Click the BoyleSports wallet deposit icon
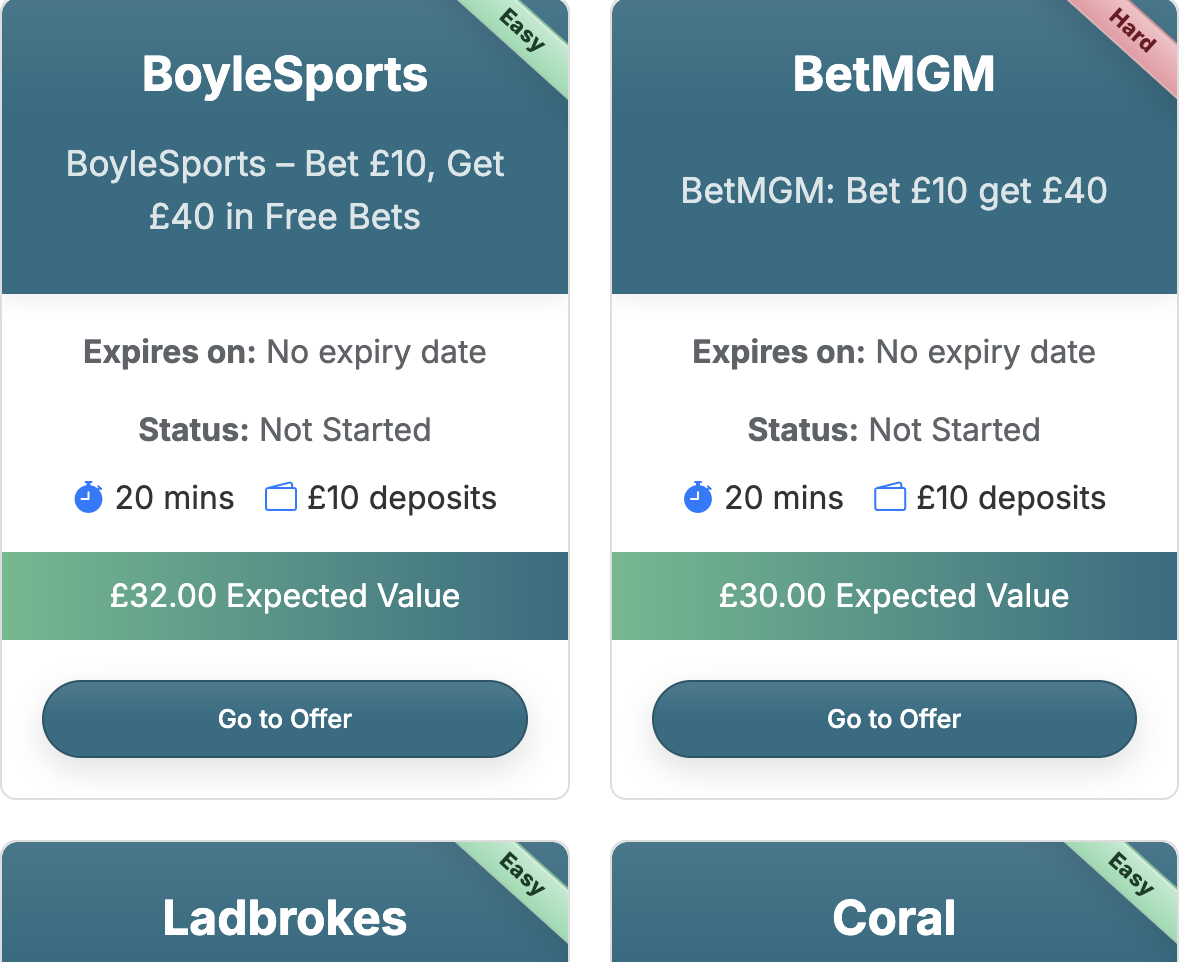This screenshot has height=962, width=1180. coord(281,497)
